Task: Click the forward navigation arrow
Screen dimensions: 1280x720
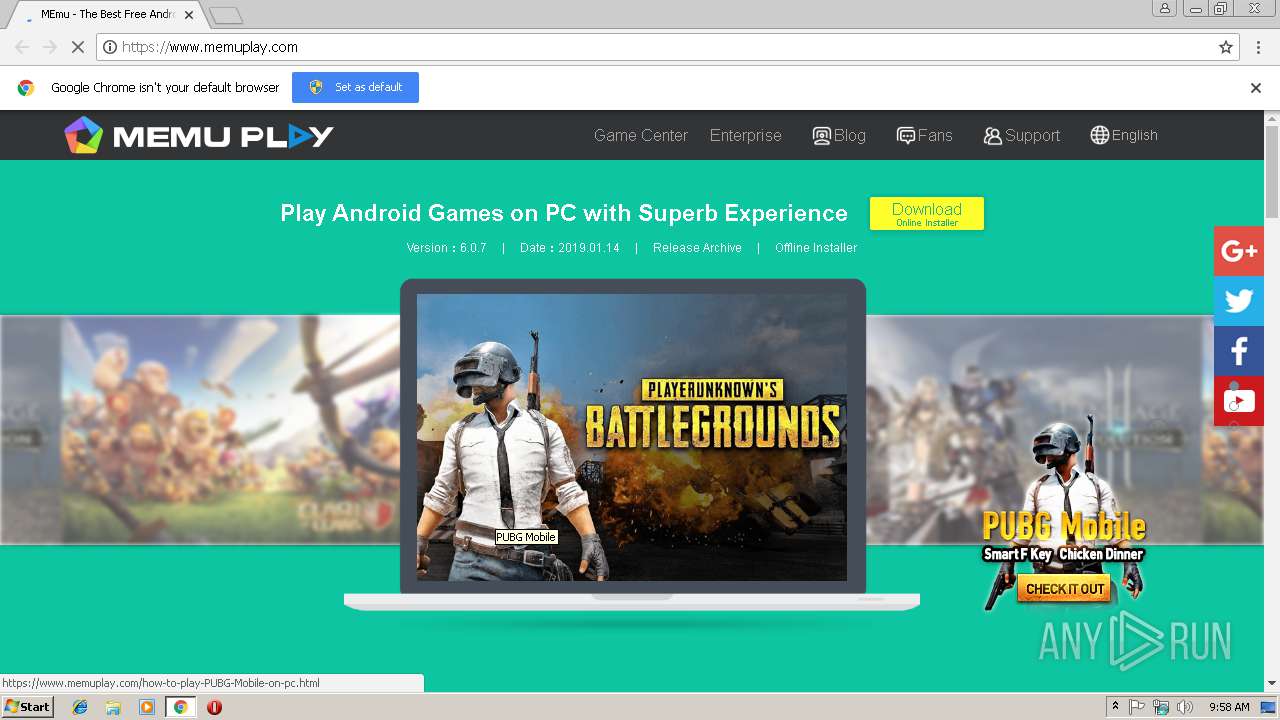Action: [x=50, y=47]
